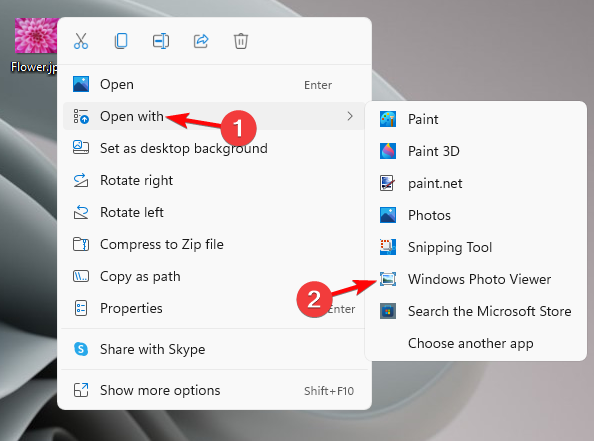Open image with Paint
594x441 pixels.
point(476,119)
